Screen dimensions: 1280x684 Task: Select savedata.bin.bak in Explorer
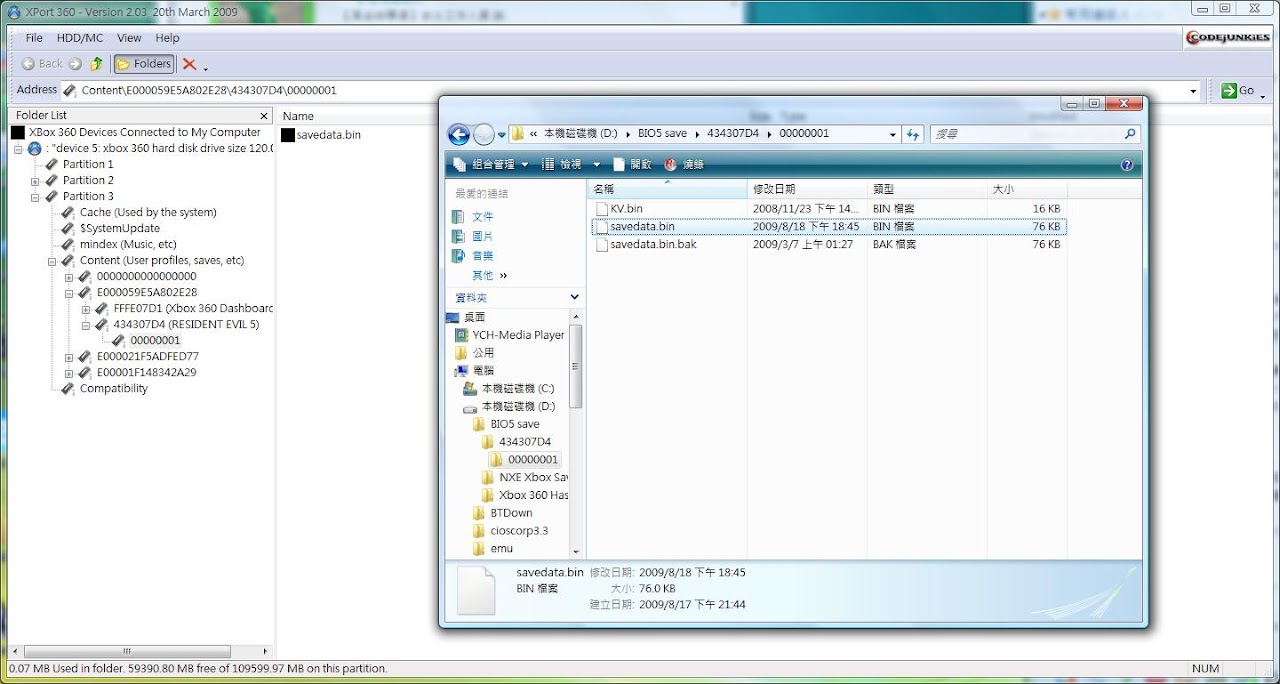click(x=653, y=244)
